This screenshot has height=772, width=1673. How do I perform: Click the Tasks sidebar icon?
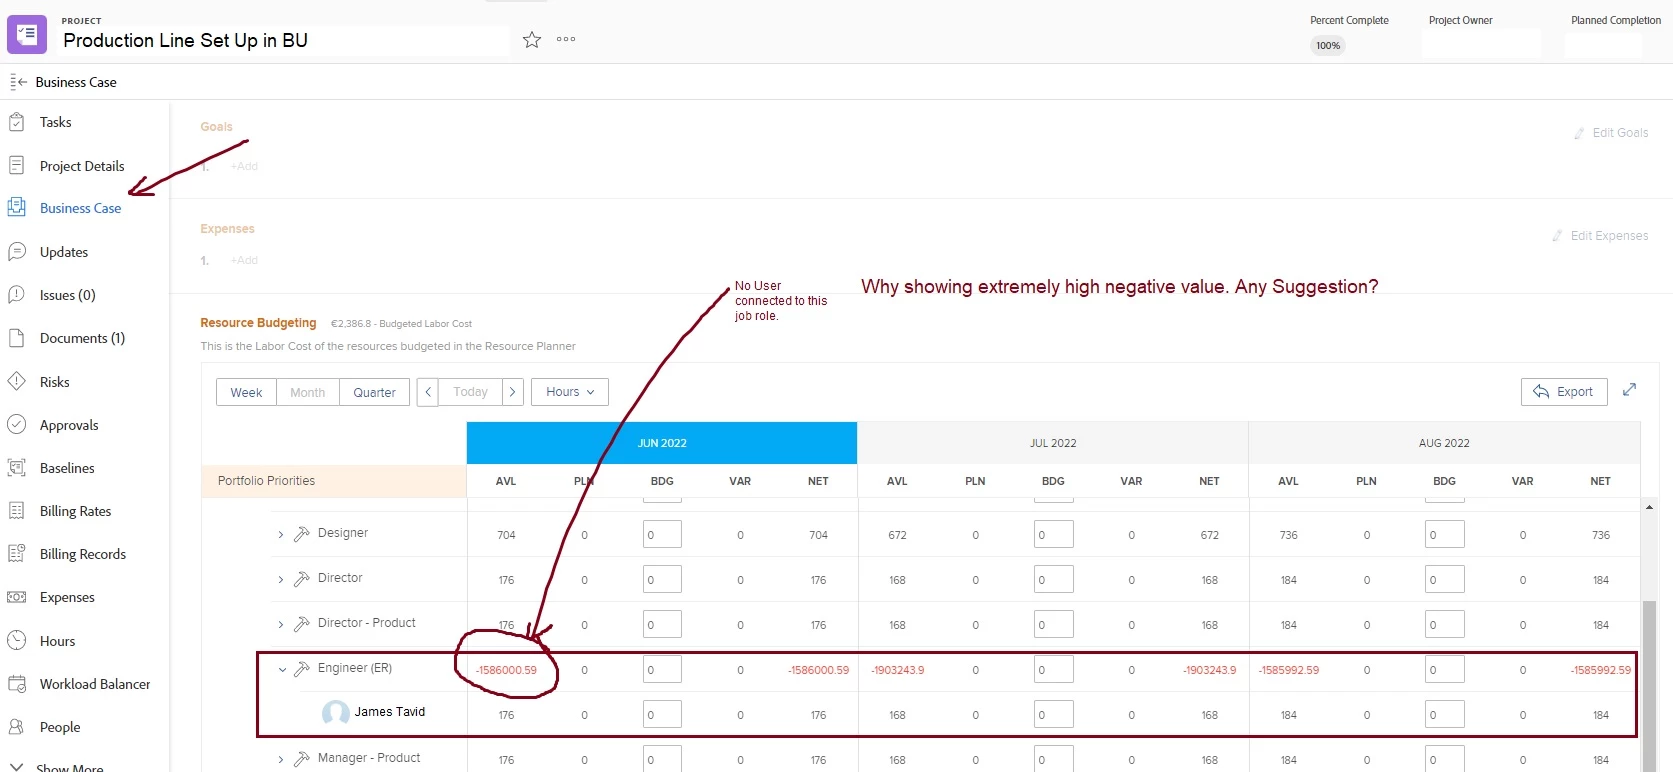16,122
